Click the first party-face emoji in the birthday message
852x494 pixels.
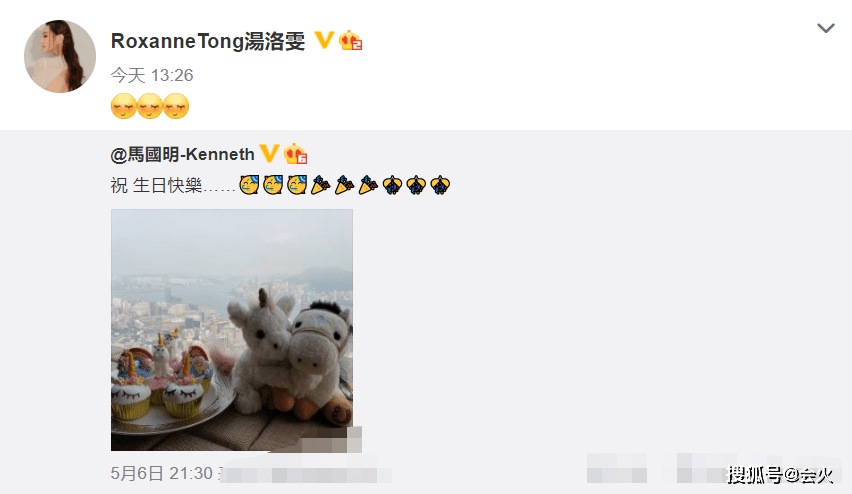click(x=249, y=185)
